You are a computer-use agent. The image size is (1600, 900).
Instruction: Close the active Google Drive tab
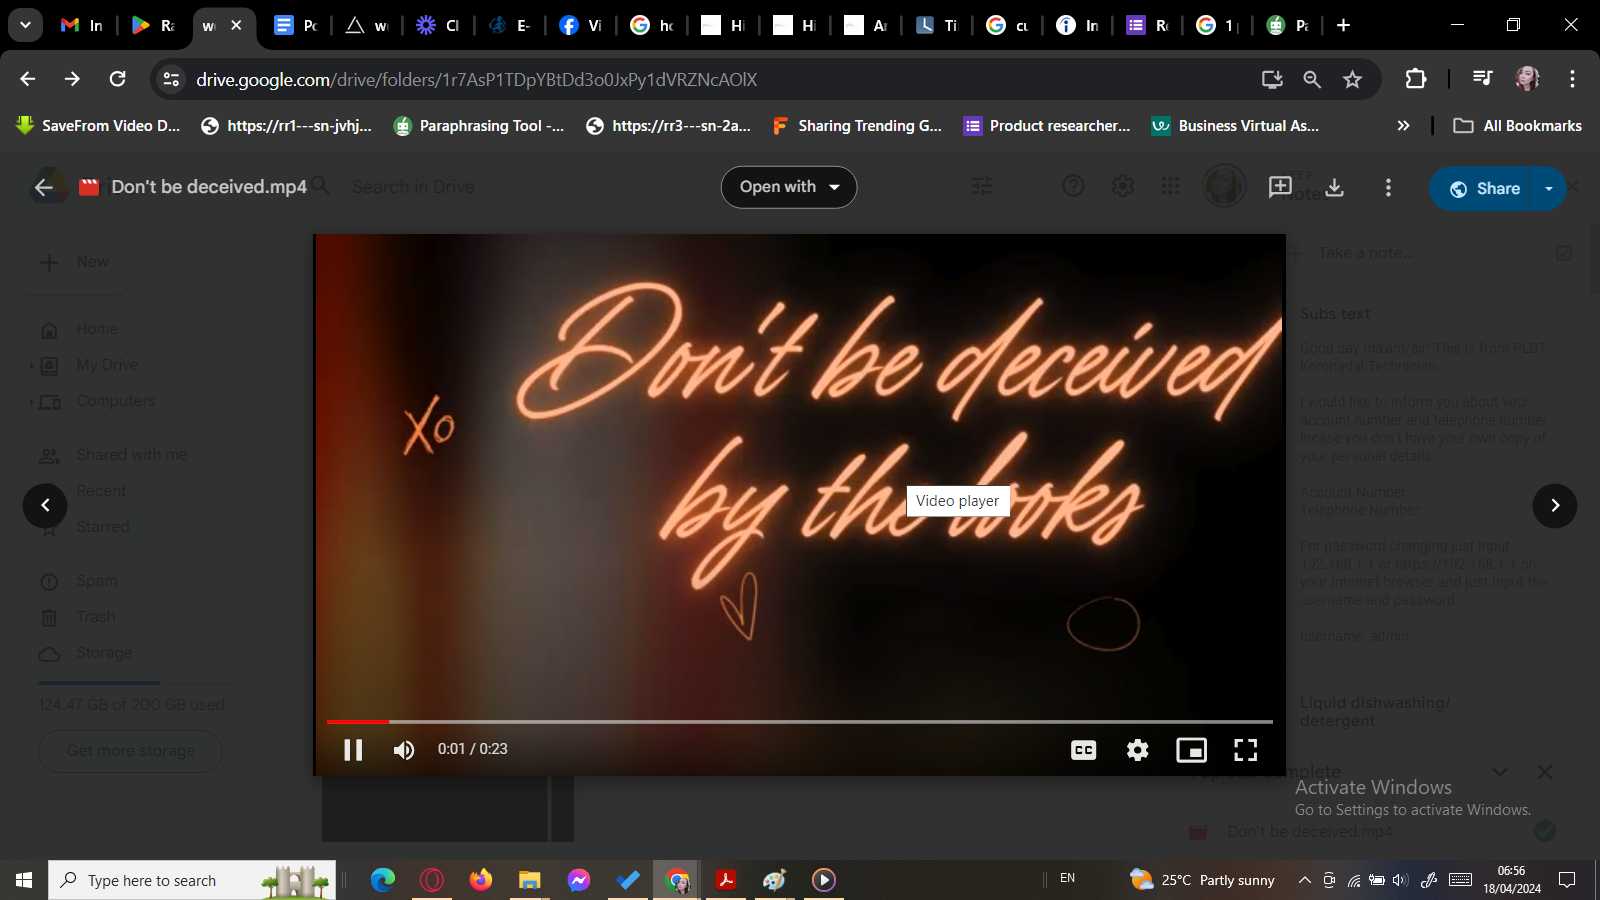click(237, 25)
